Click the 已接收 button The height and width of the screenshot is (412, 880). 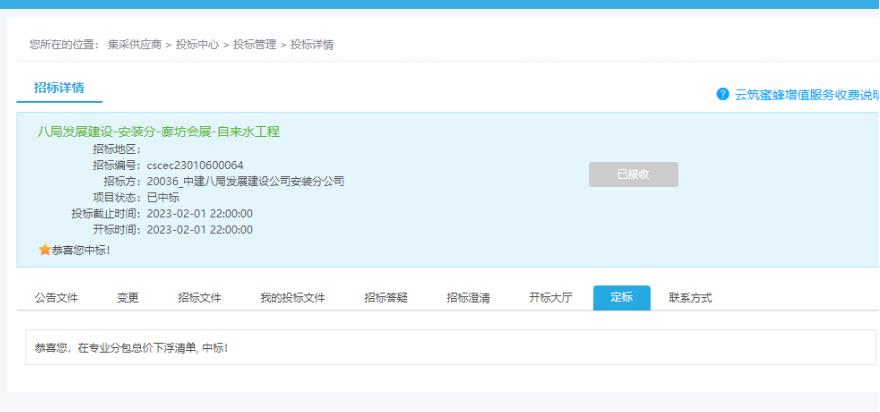pos(633,174)
